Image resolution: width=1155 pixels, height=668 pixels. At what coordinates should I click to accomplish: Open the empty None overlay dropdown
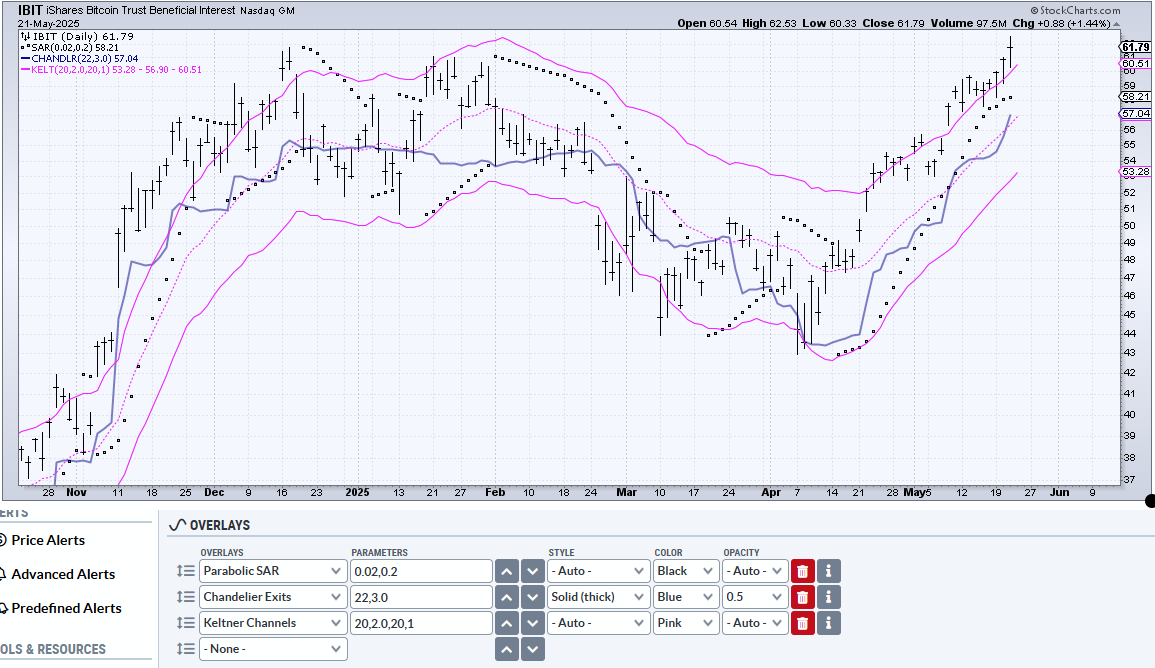[273, 649]
